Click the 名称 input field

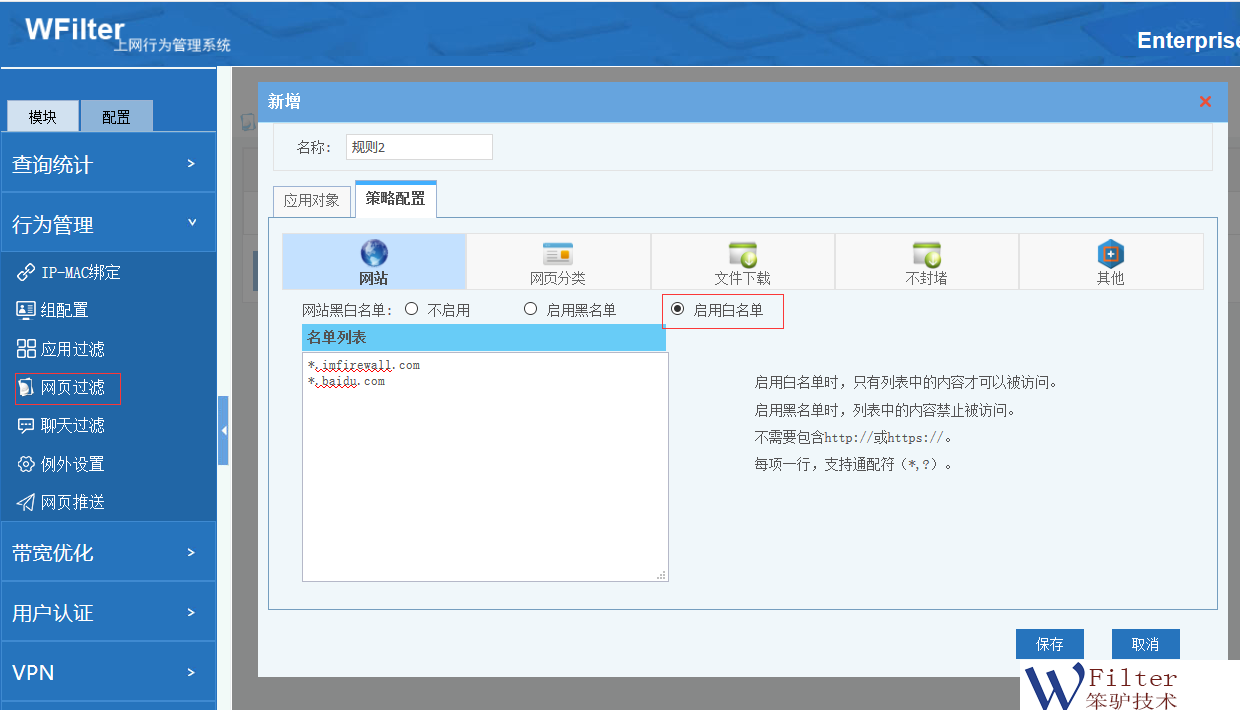point(419,147)
